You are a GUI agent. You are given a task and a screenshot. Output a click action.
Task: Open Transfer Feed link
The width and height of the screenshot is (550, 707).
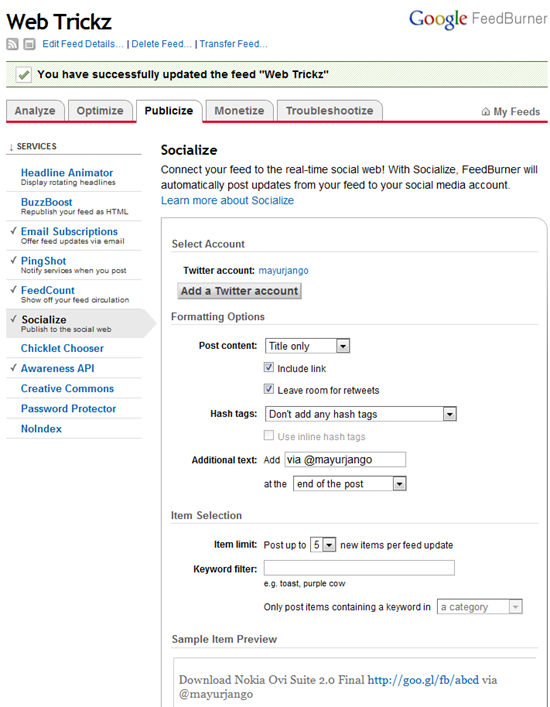click(x=234, y=44)
